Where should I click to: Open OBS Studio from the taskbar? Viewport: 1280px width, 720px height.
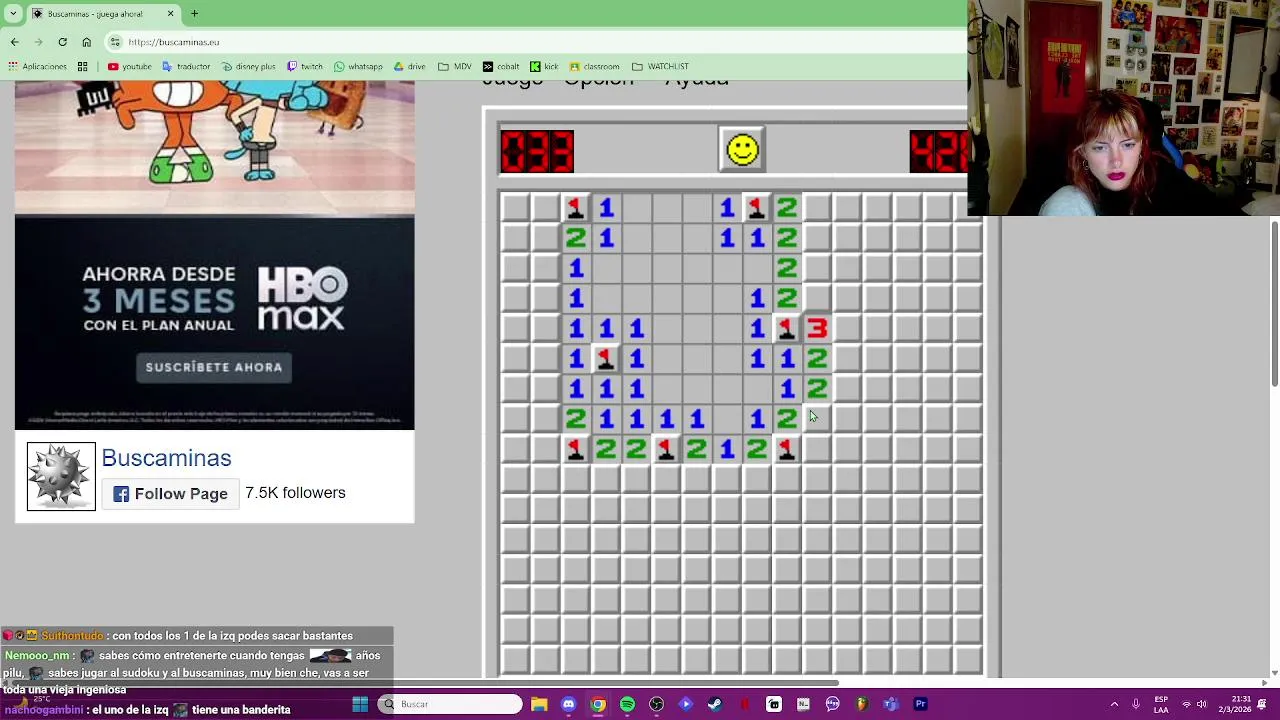[656, 704]
